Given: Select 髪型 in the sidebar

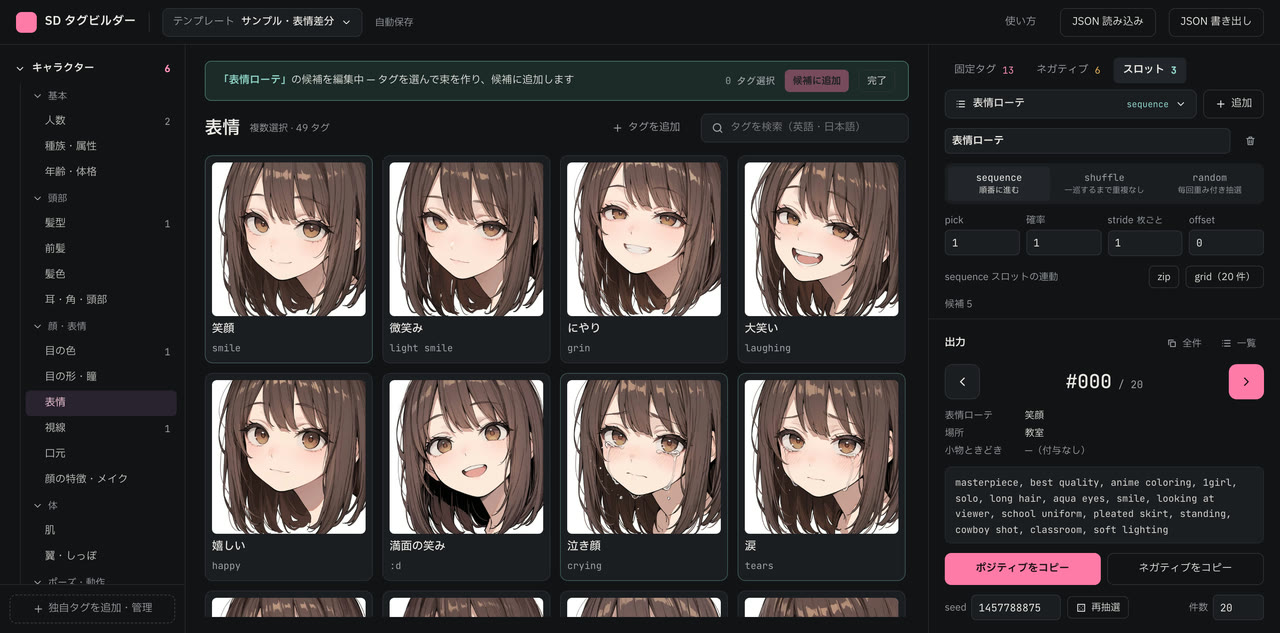Looking at the screenshot, I should 101,223.
